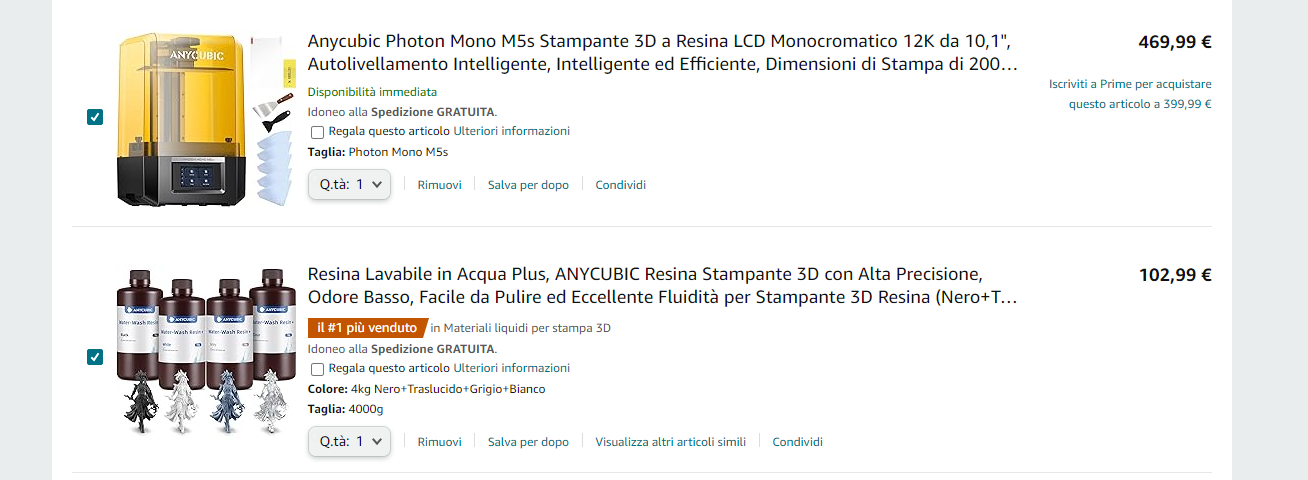Click the resin bottles product image
The height and width of the screenshot is (480, 1308).
pyautogui.click(x=205, y=350)
